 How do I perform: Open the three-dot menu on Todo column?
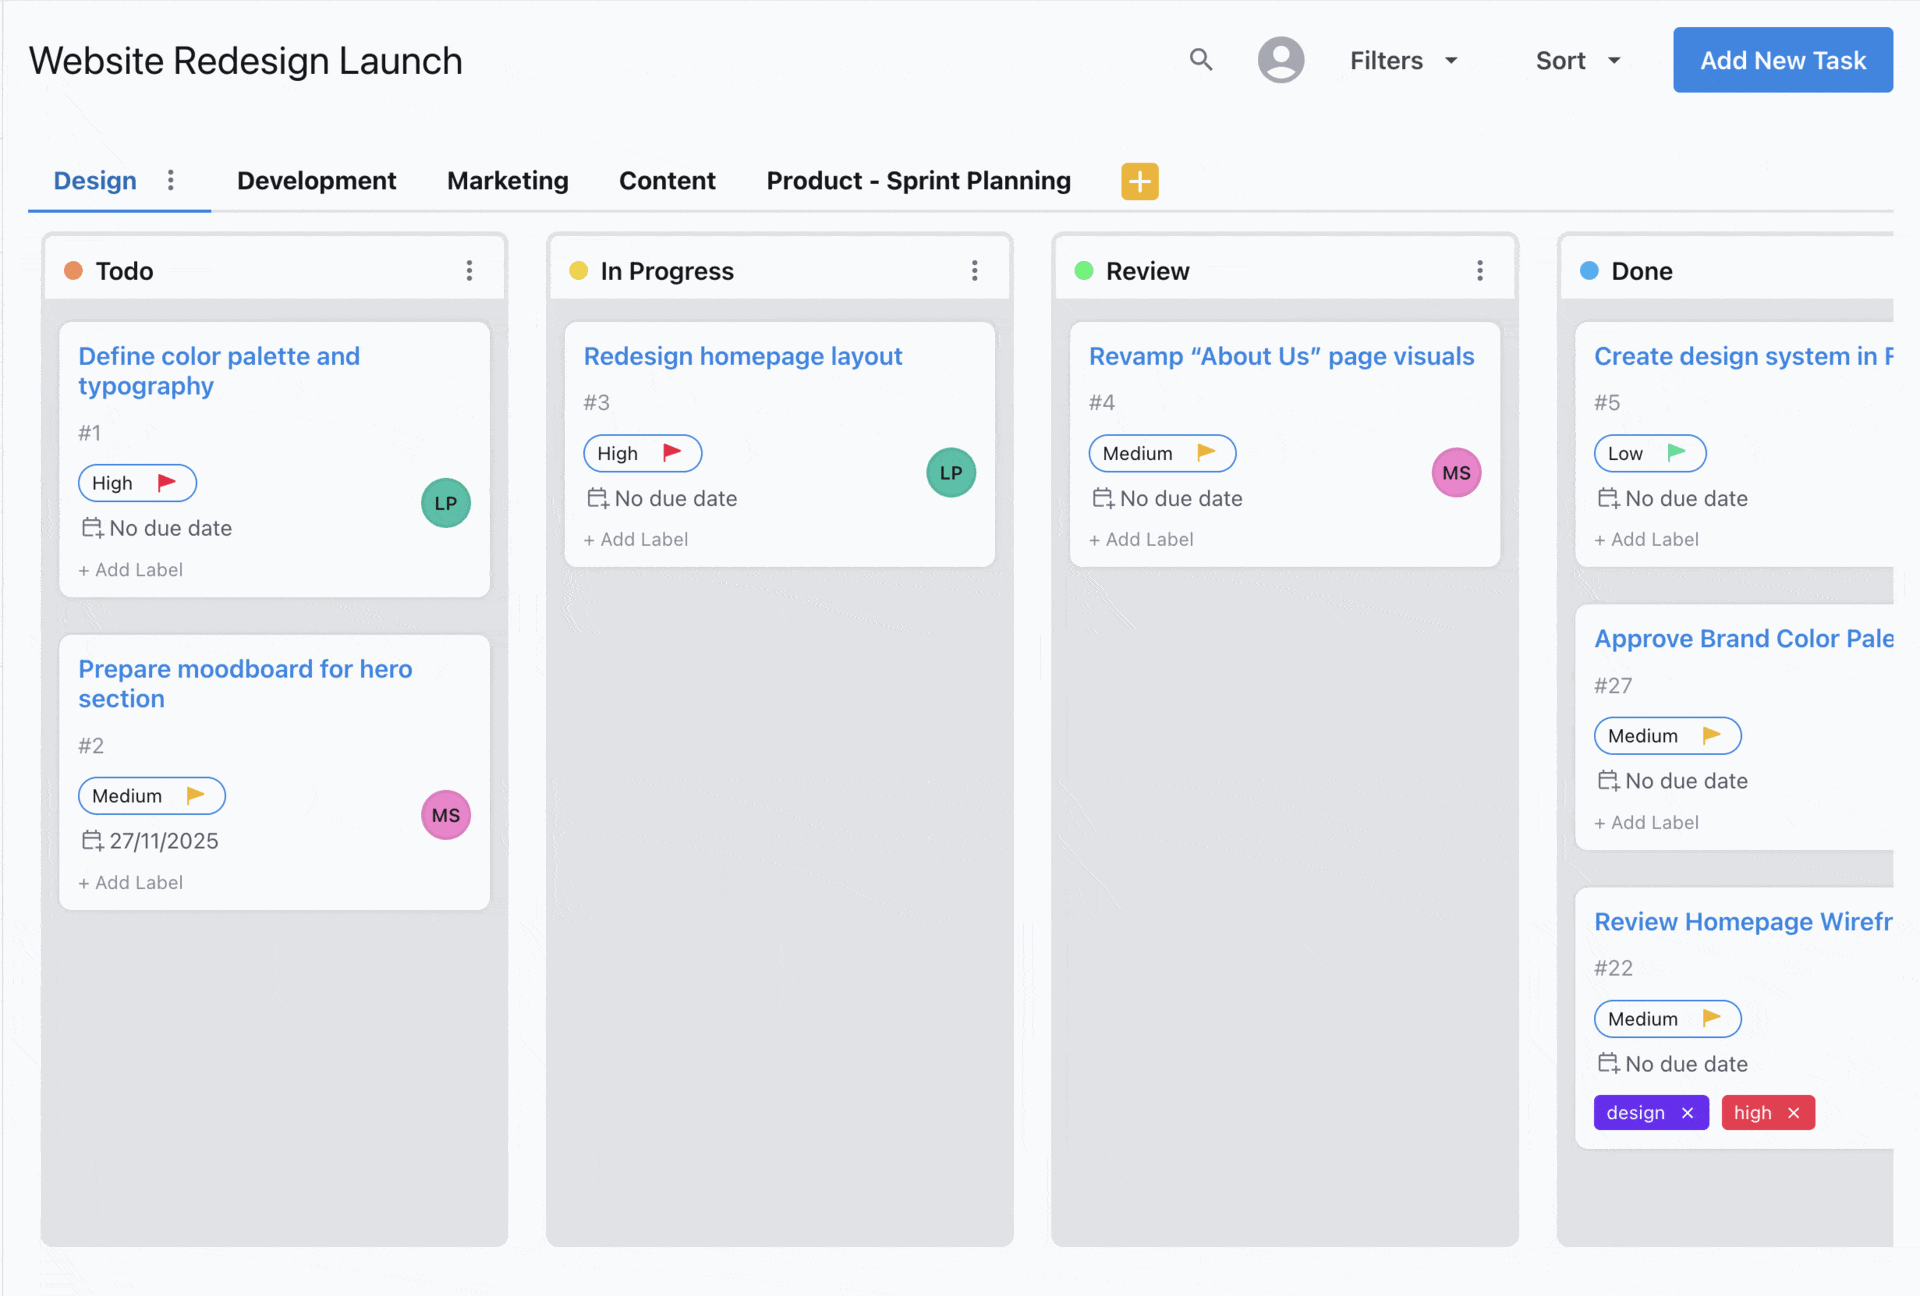pyautogui.click(x=469, y=270)
